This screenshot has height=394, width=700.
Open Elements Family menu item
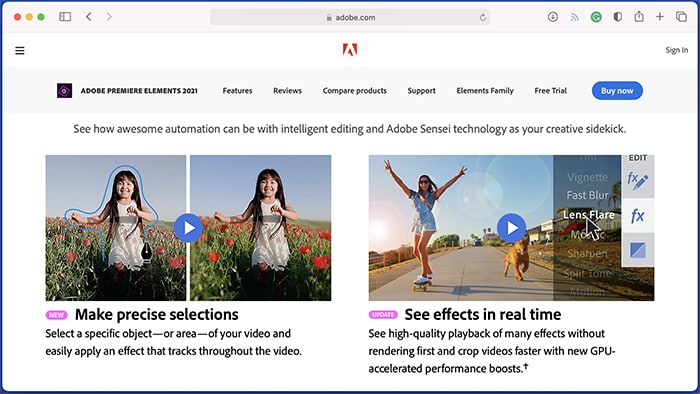(485, 91)
